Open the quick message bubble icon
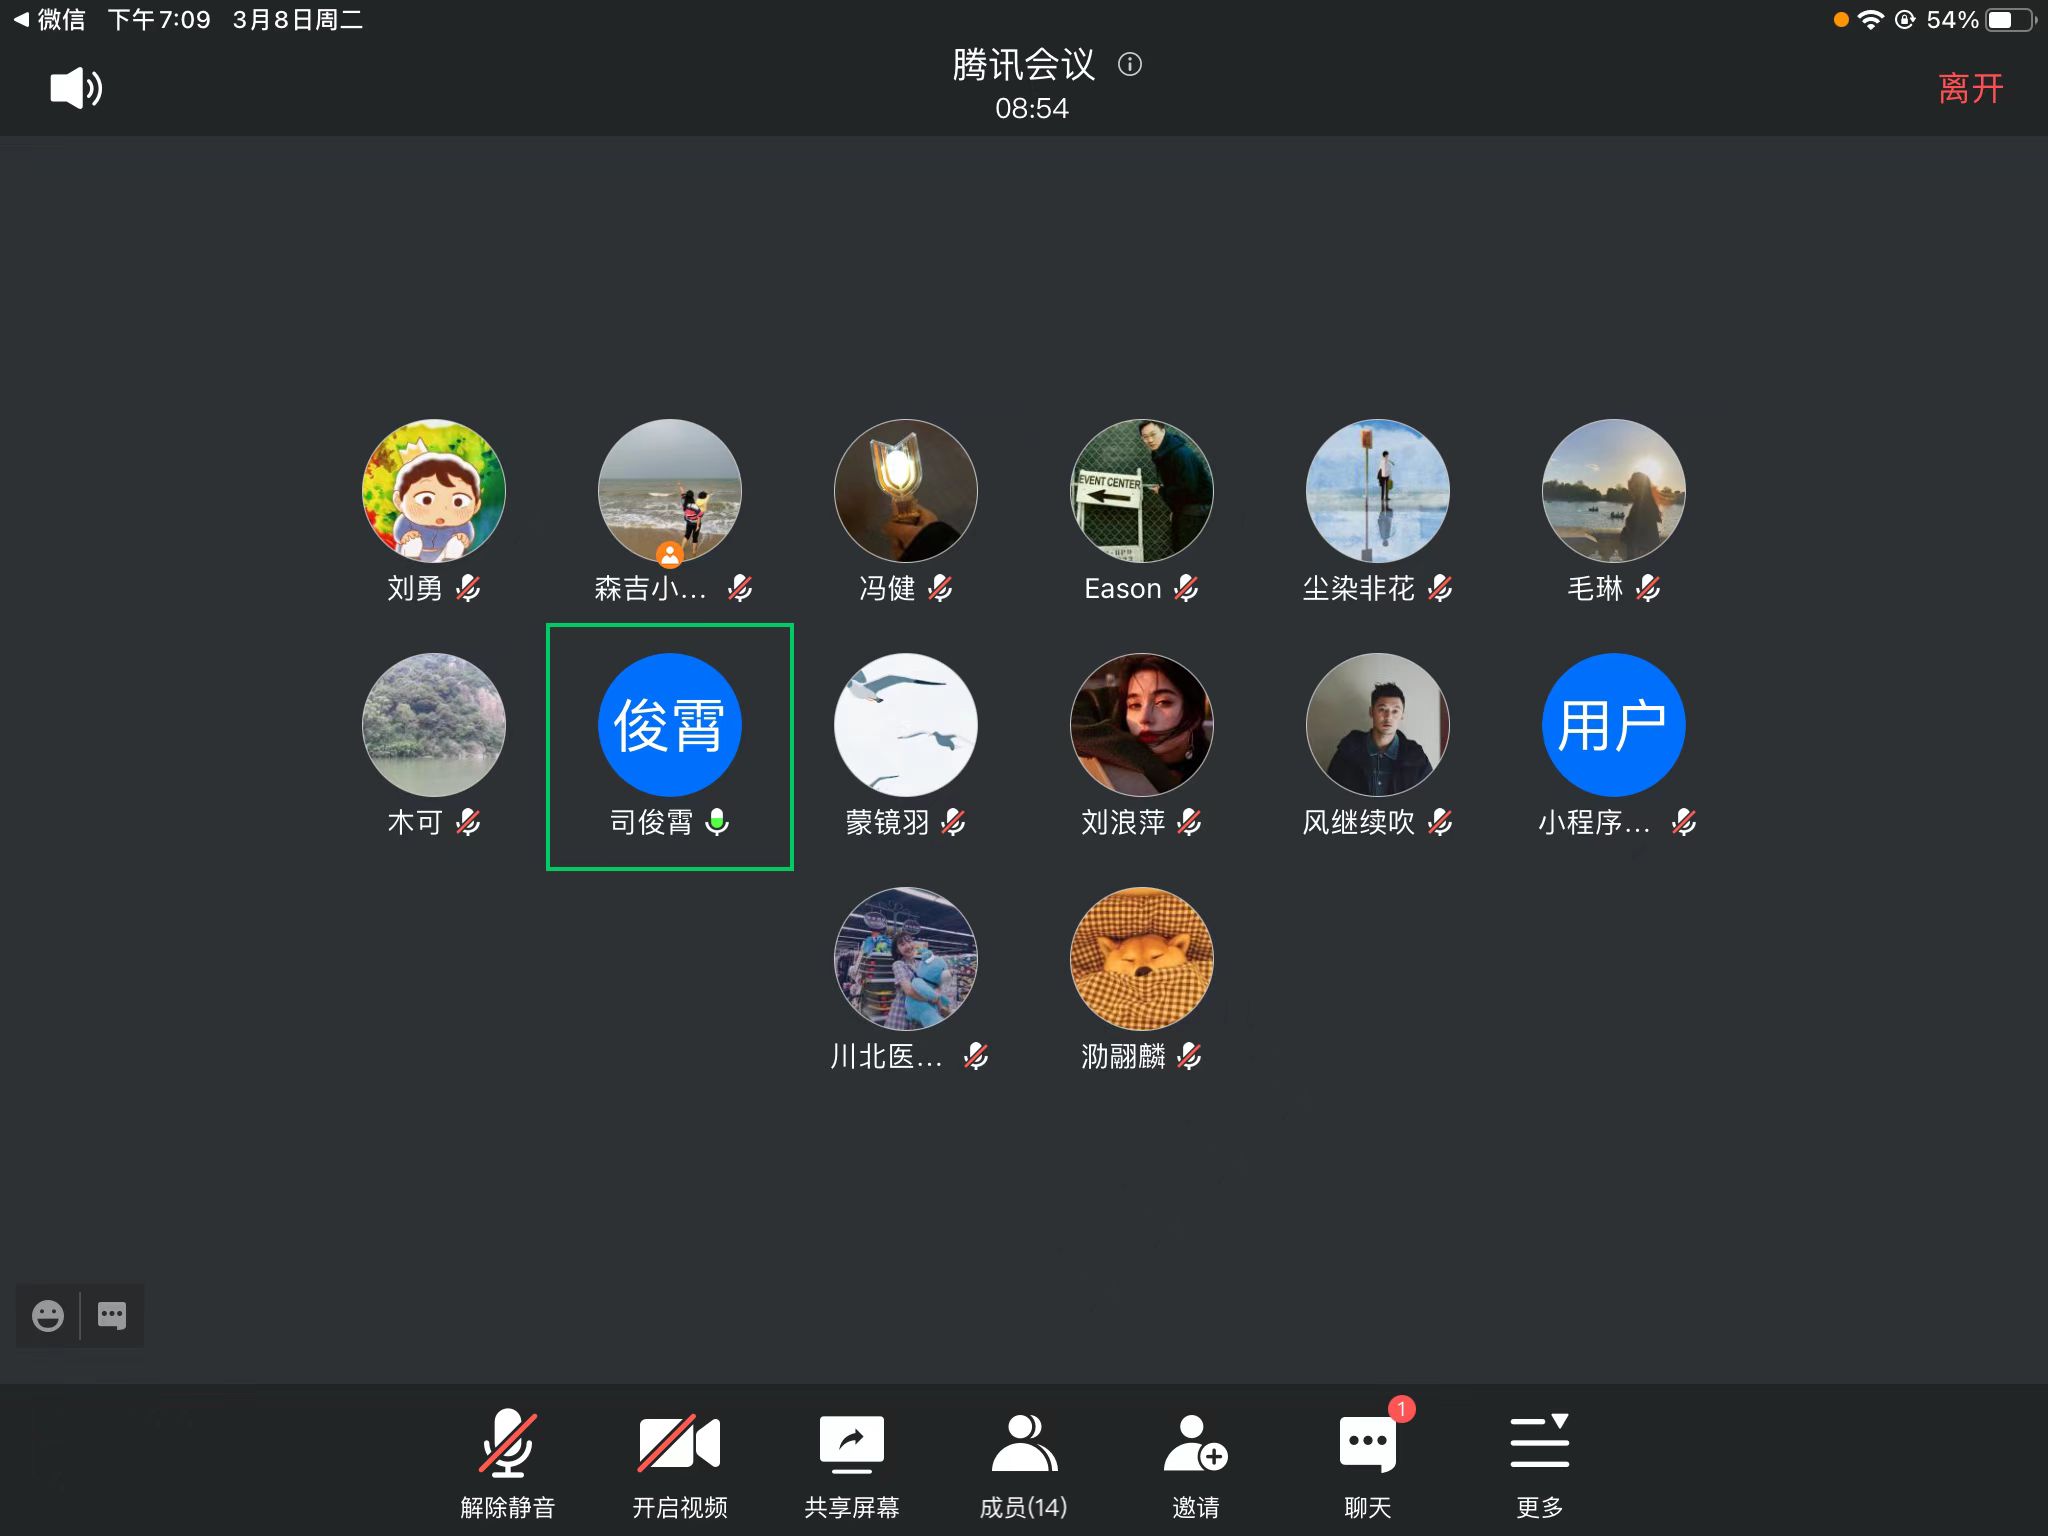 point(112,1315)
